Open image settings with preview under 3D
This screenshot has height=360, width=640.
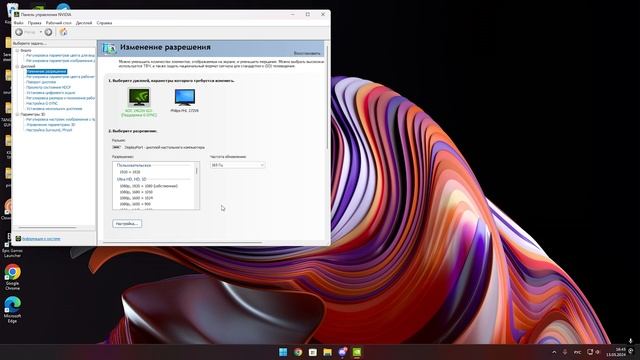[x=60, y=119]
